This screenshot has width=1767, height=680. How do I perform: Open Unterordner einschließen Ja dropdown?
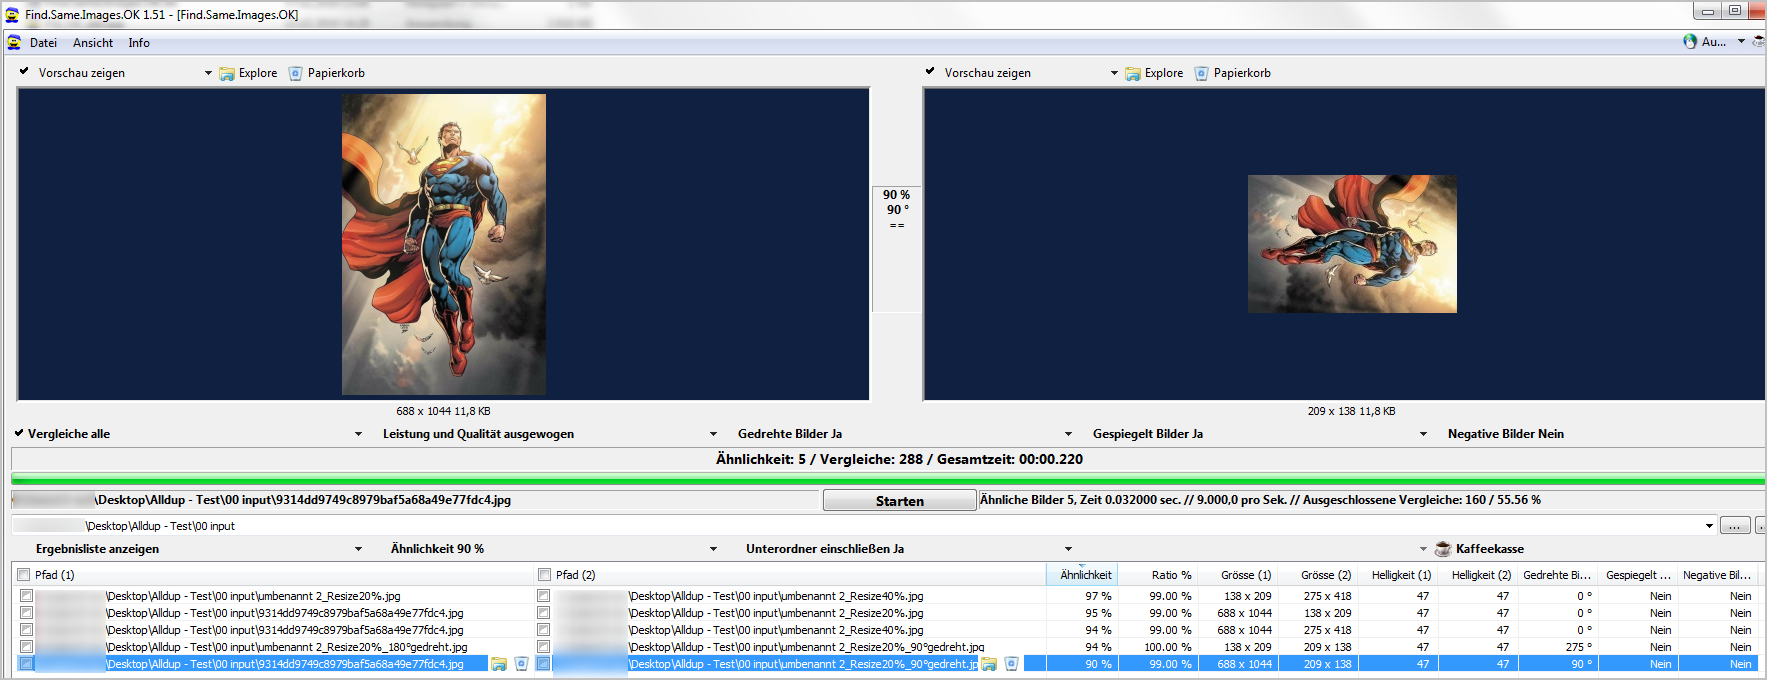point(1068,549)
